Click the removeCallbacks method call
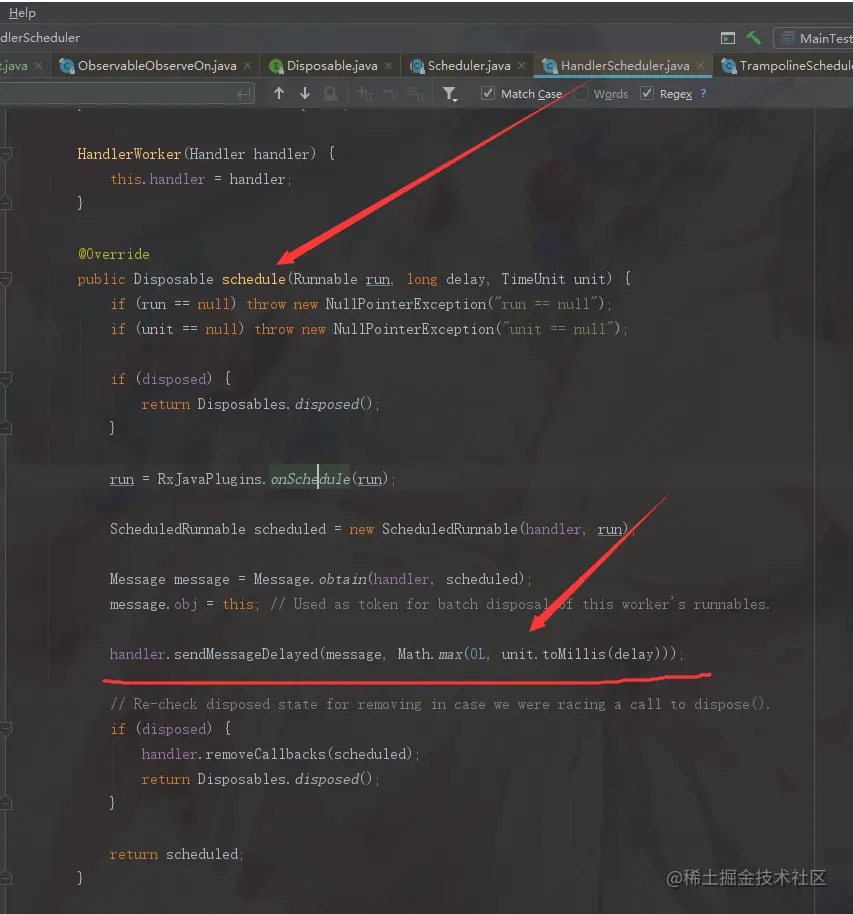The width and height of the screenshot is (853, 914). (x=265, y=754)
